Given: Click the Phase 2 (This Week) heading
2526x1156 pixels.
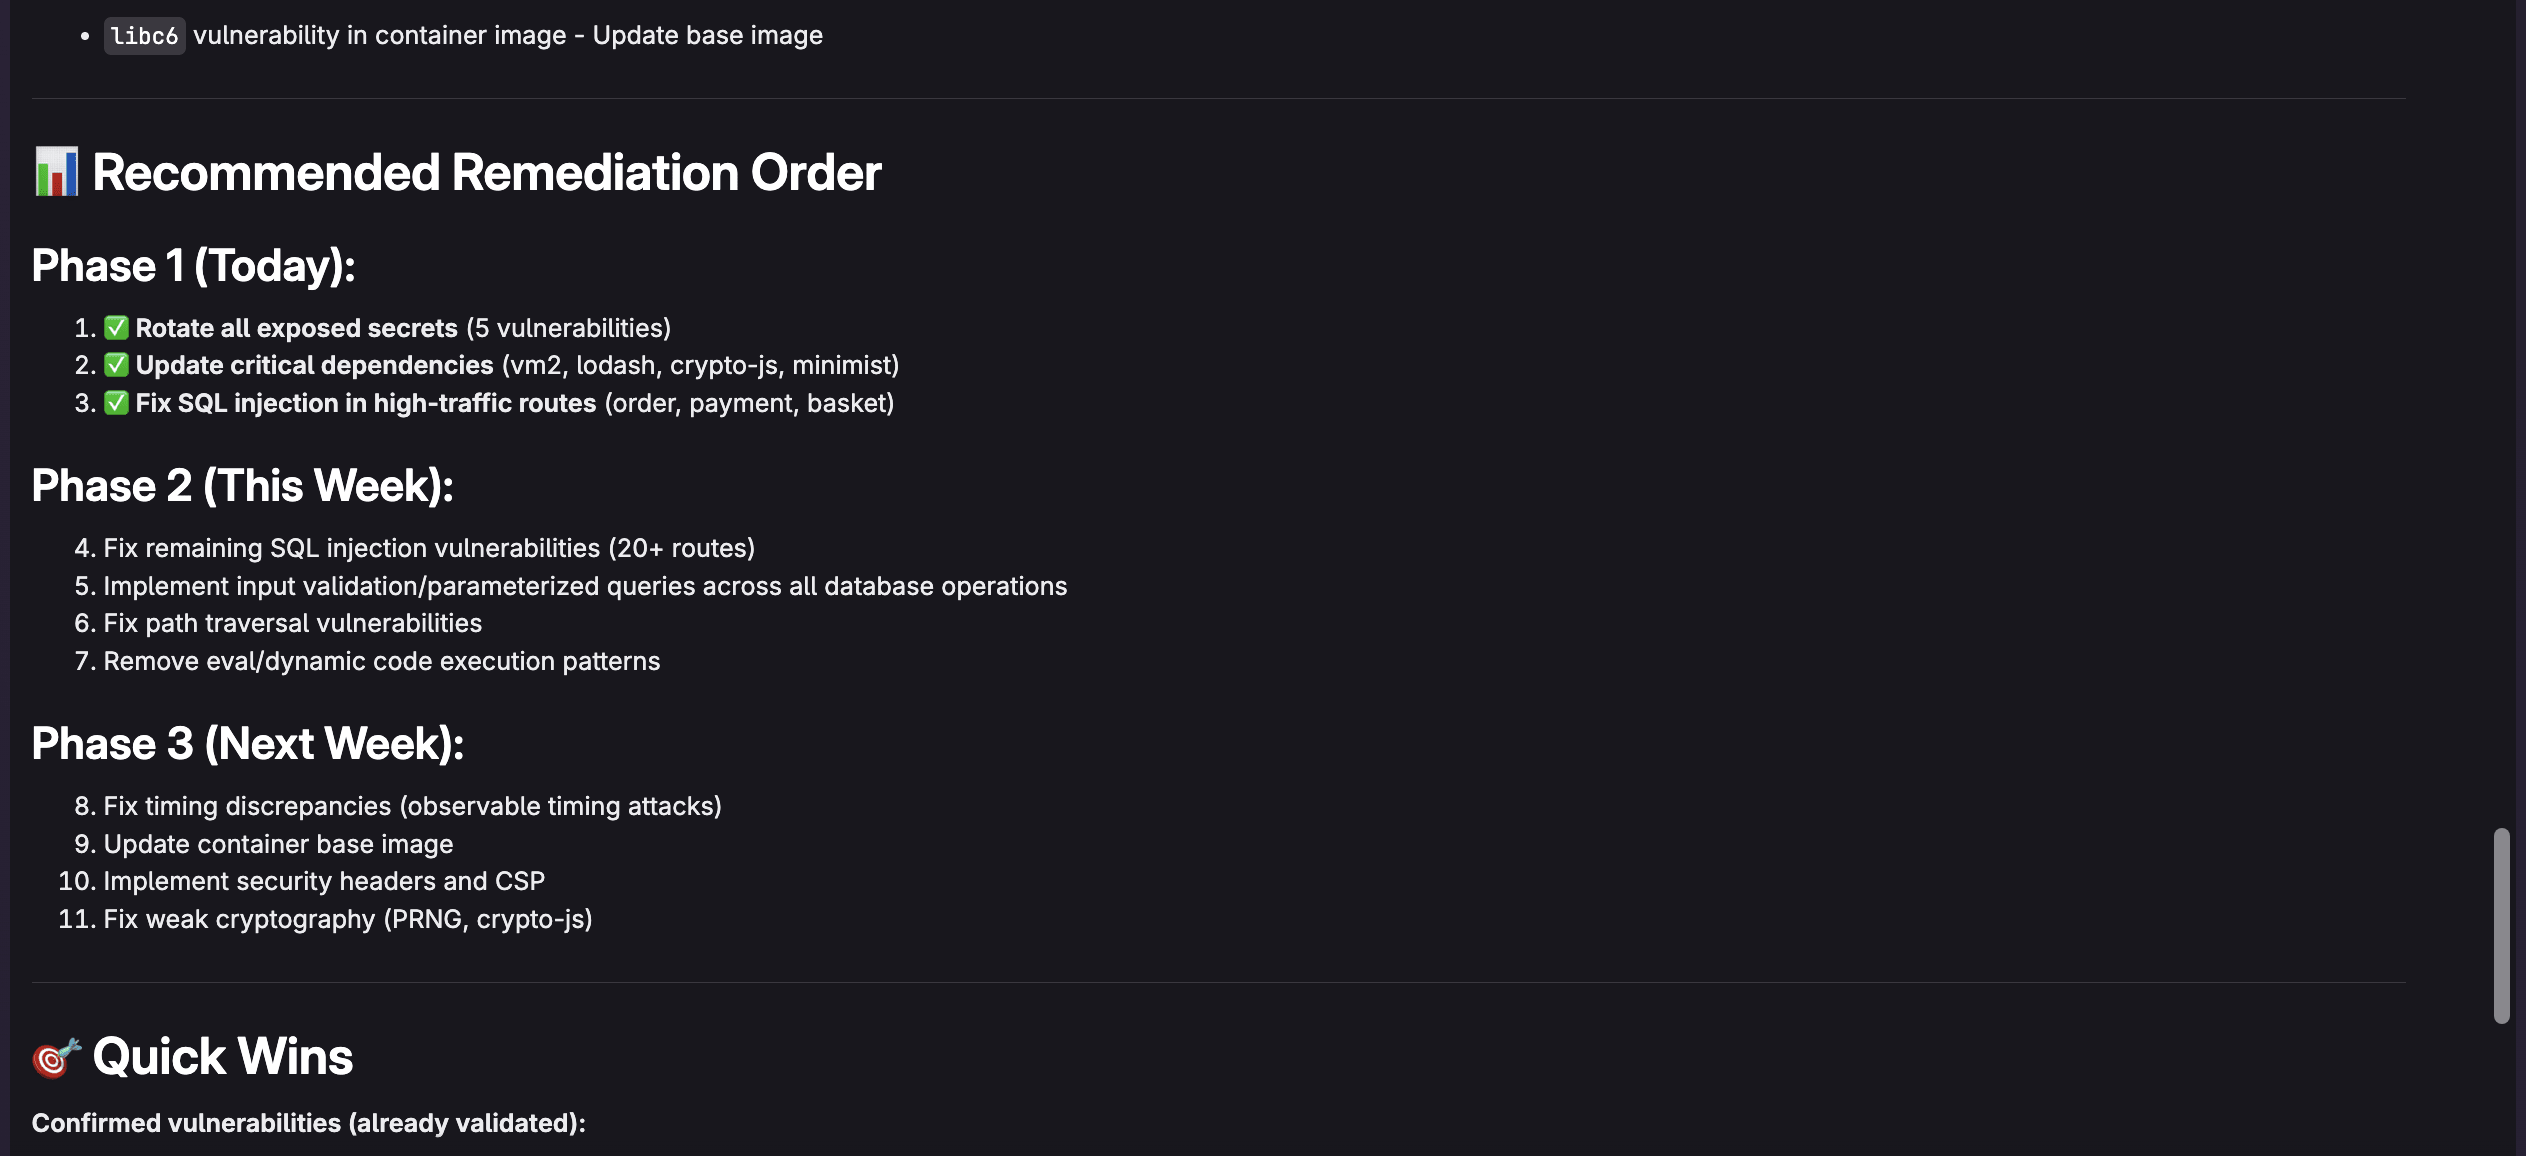Looking at the screenshot, I should point(243,486).
